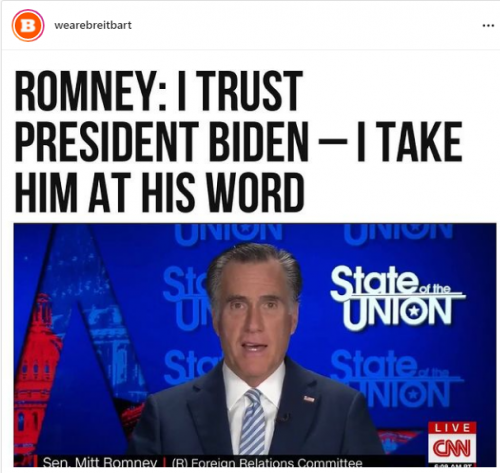Click PRESIDENT BIDEN in the headline
The image size is (500, 473).
click(162, 142)
